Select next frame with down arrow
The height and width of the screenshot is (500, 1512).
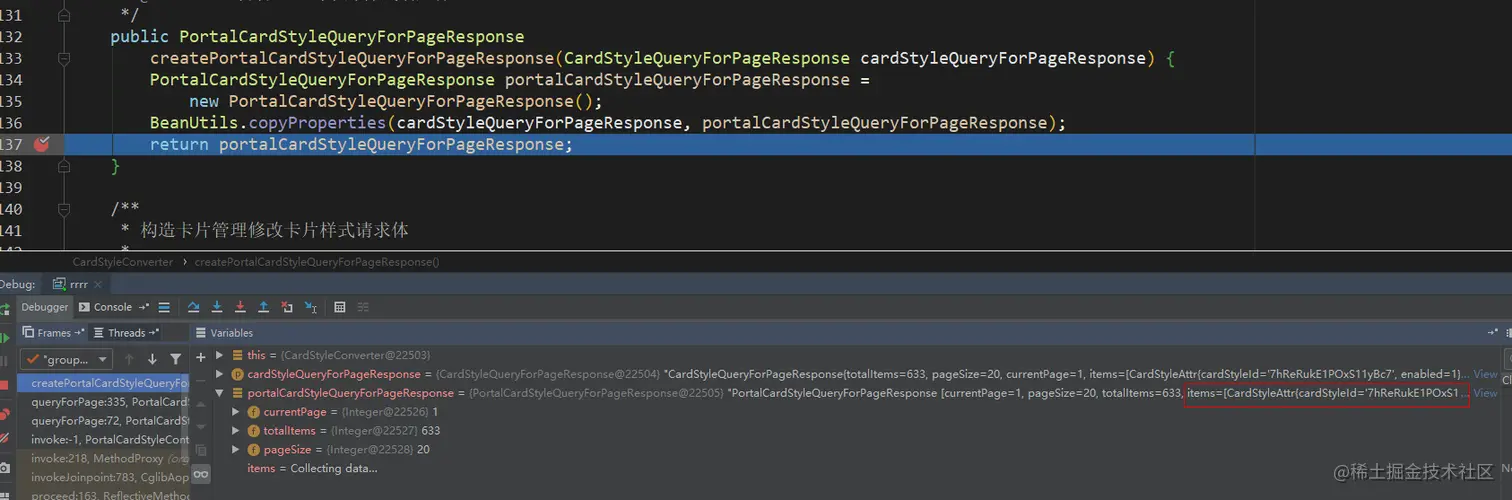click(152, 359)
